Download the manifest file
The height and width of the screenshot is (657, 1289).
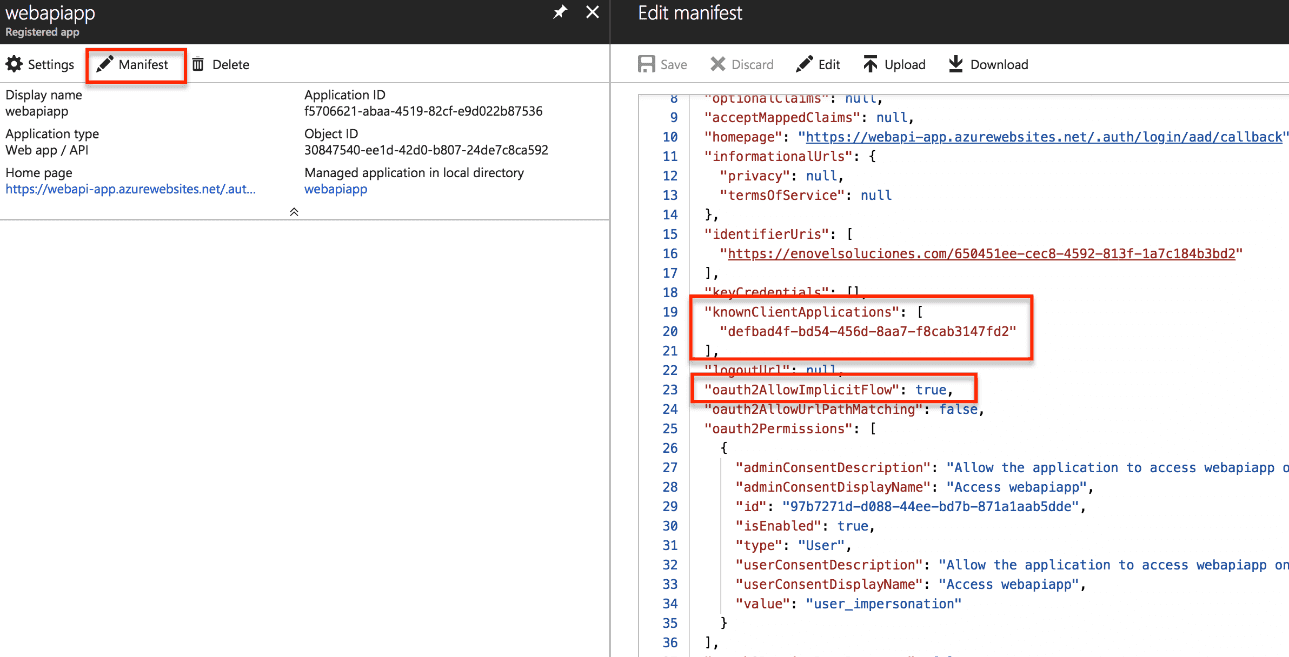click(956, 65)
